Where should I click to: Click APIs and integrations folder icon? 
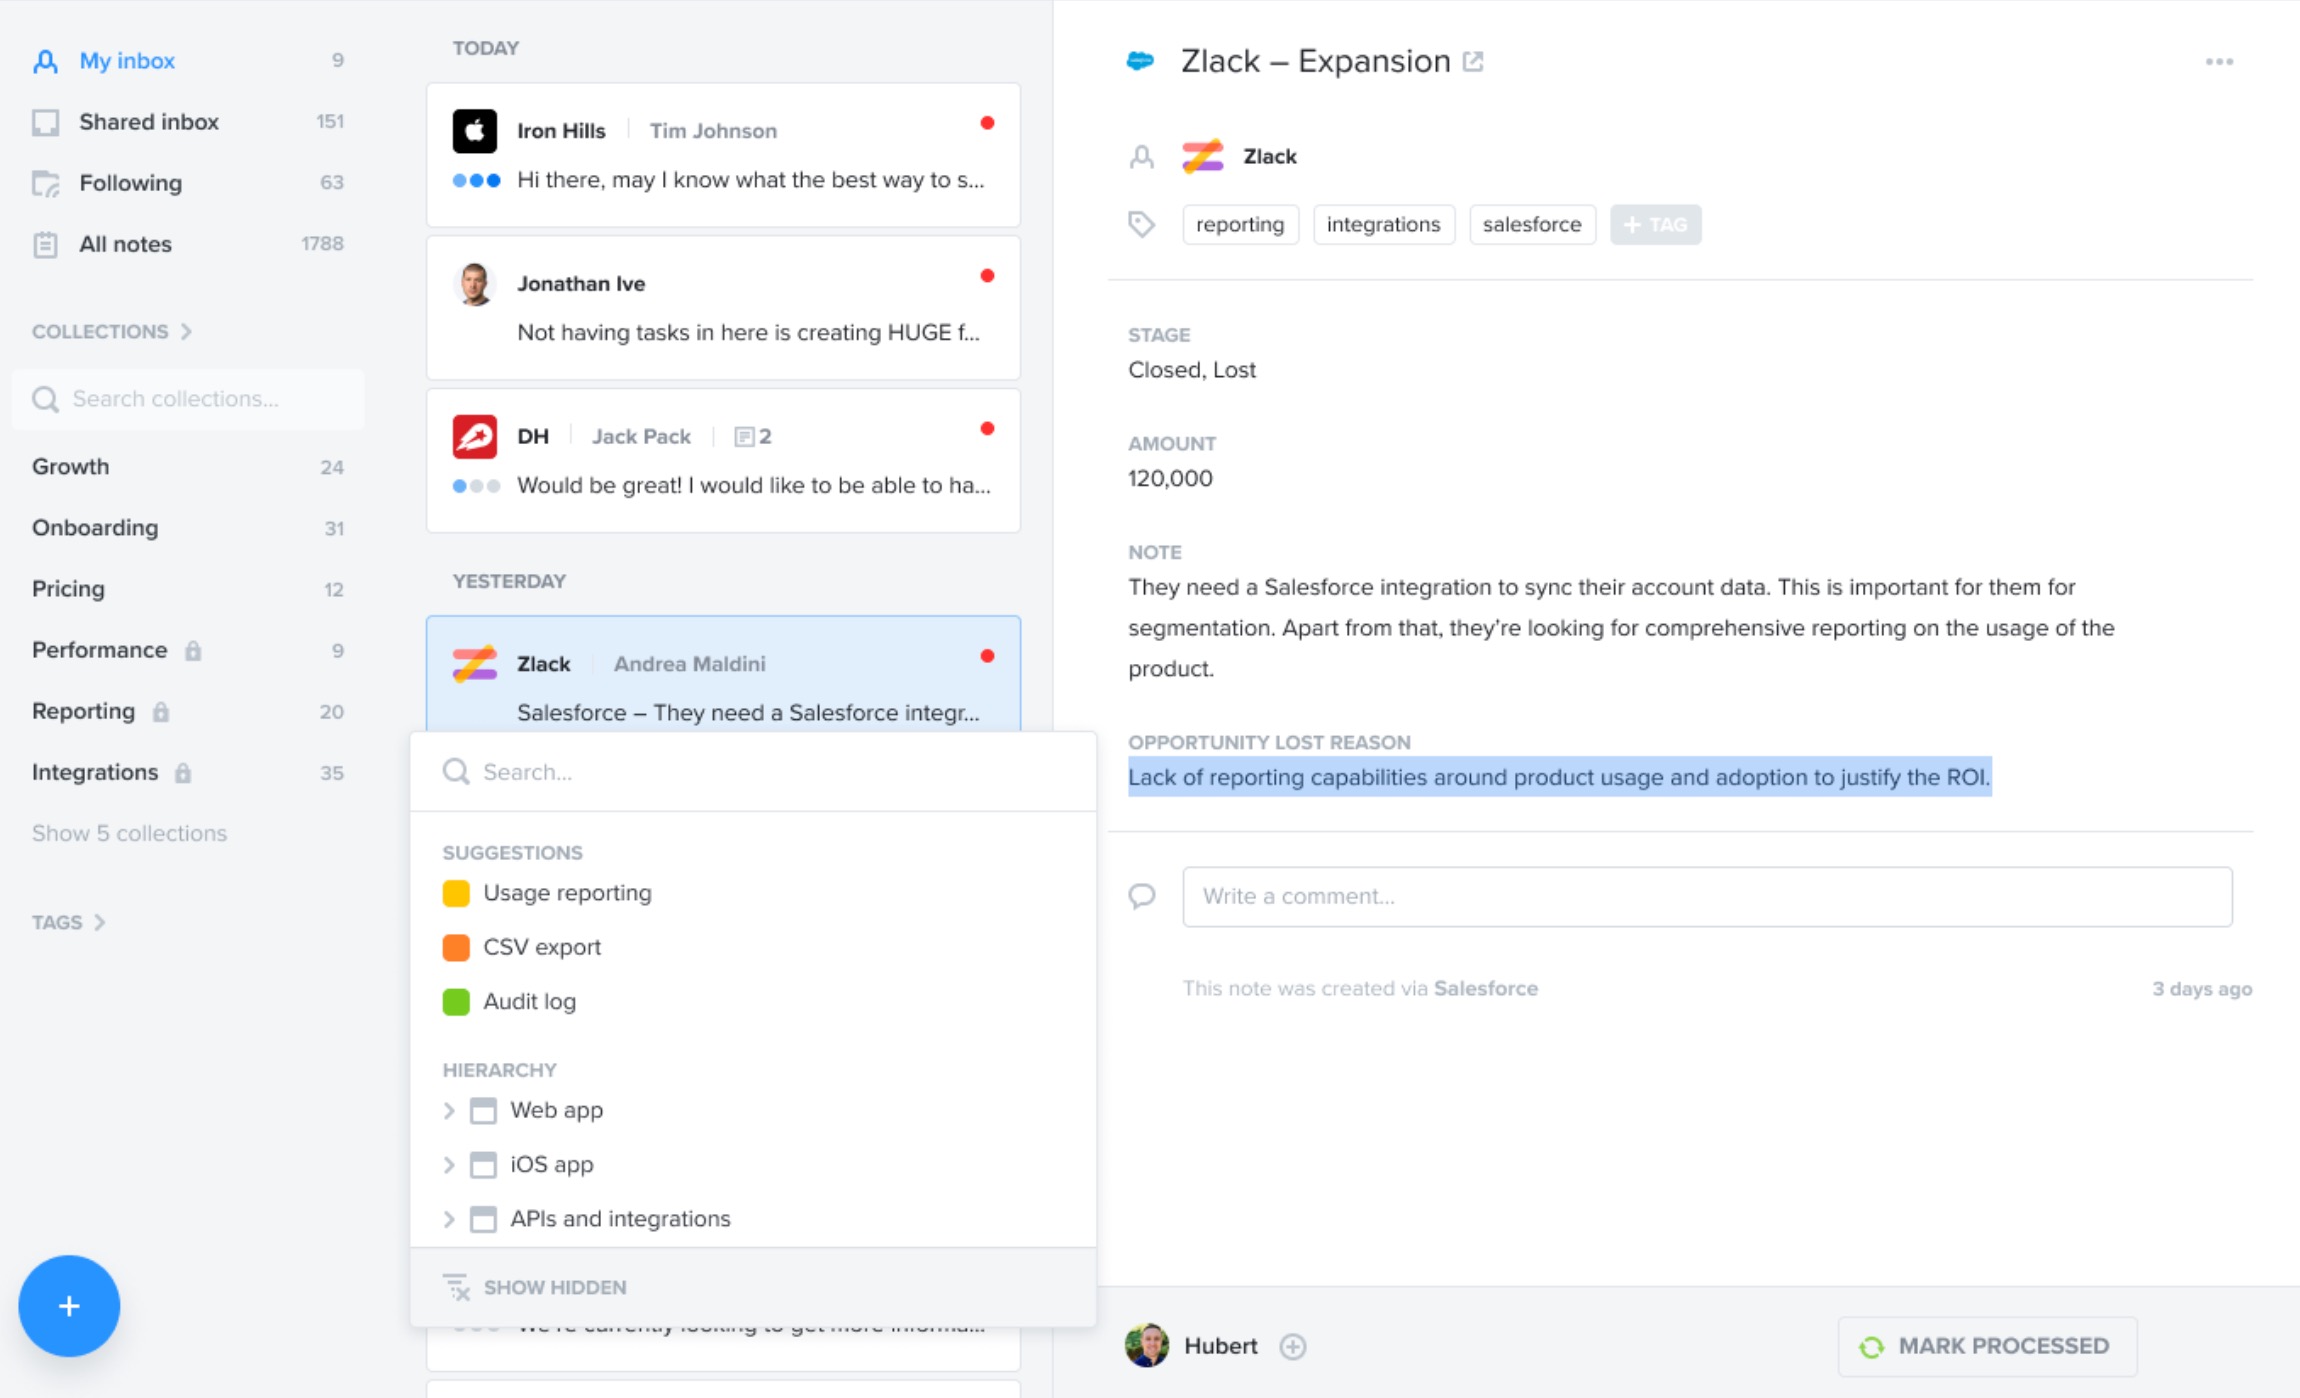[483, 1219]
